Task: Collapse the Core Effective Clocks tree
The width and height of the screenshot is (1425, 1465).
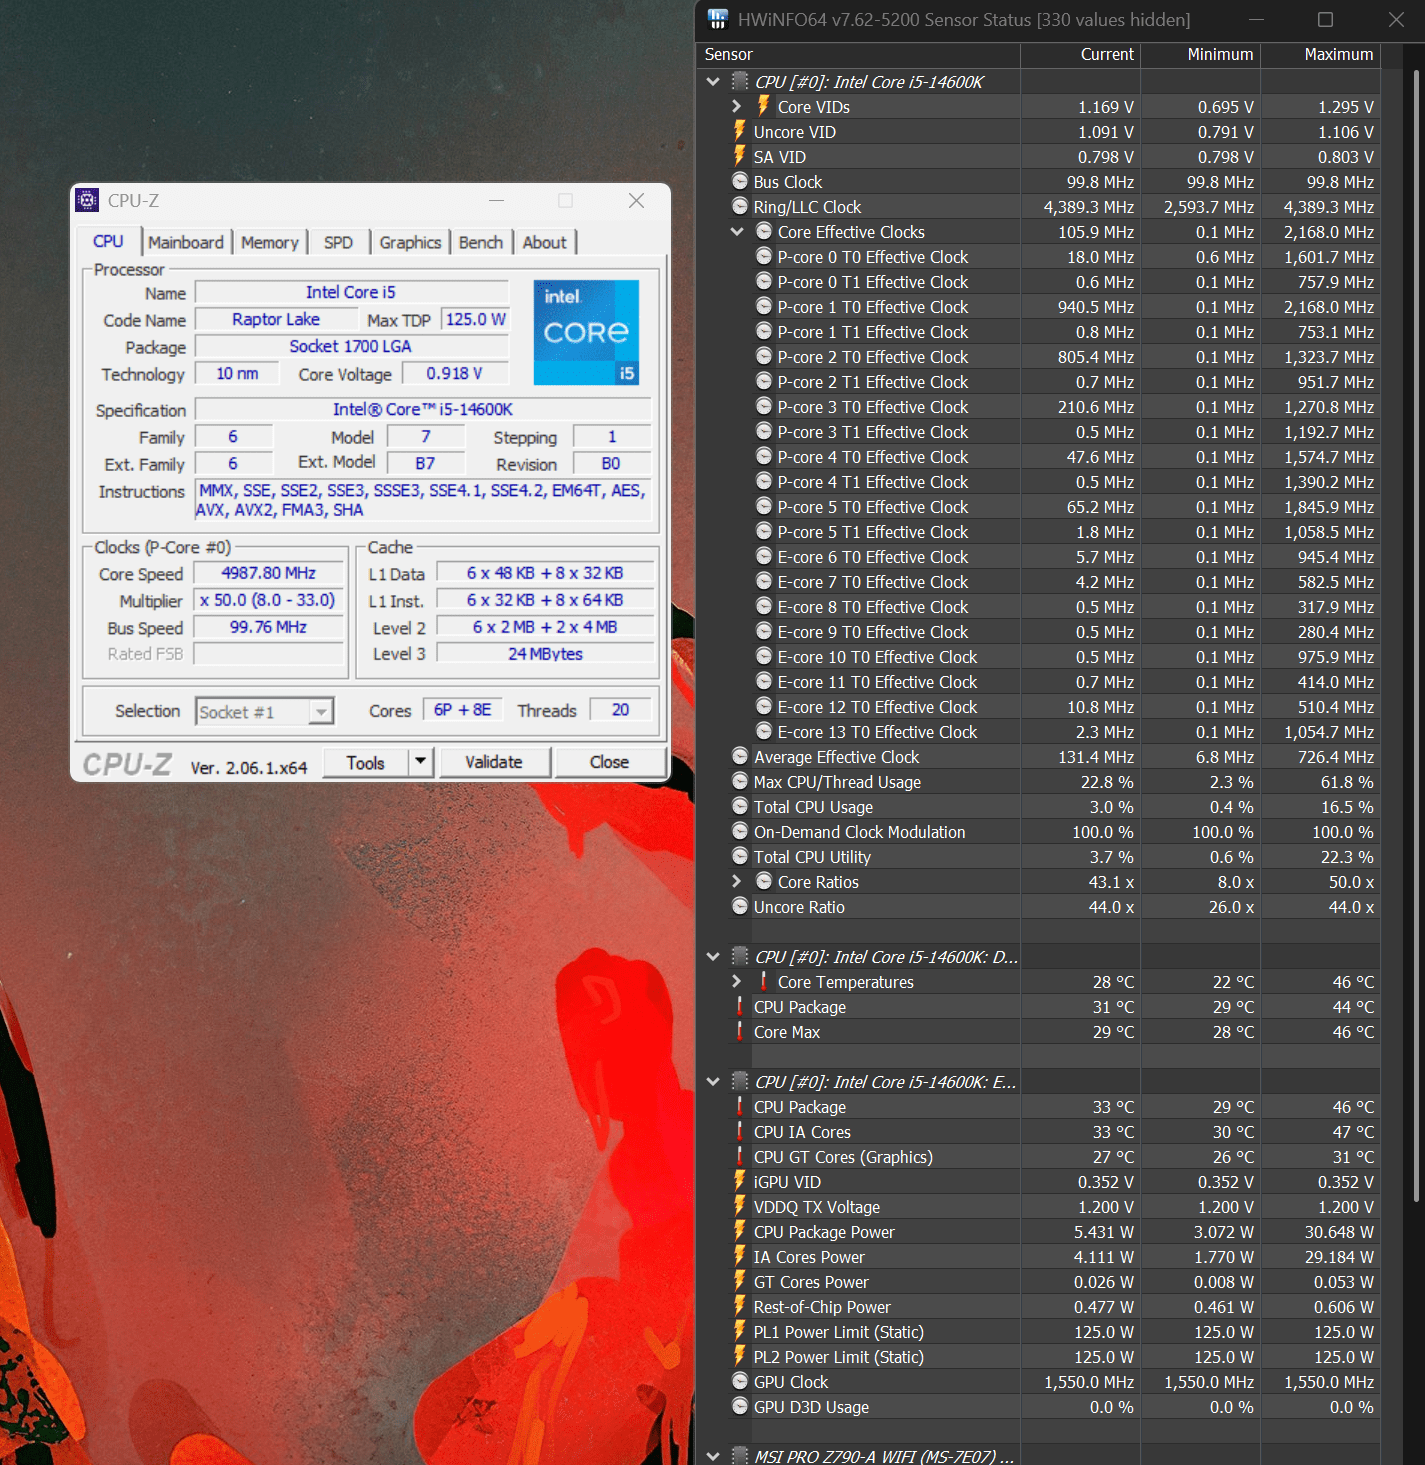Action: (x=737, y=231)
